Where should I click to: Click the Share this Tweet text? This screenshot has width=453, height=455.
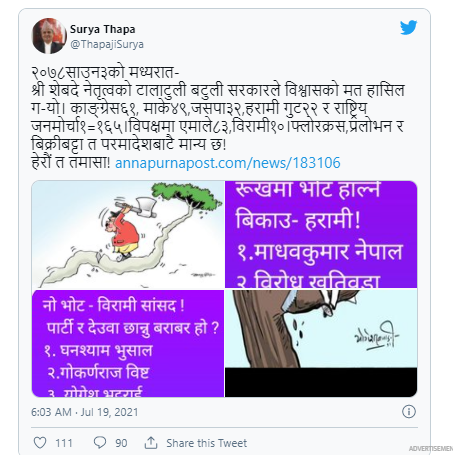[206, 443]
